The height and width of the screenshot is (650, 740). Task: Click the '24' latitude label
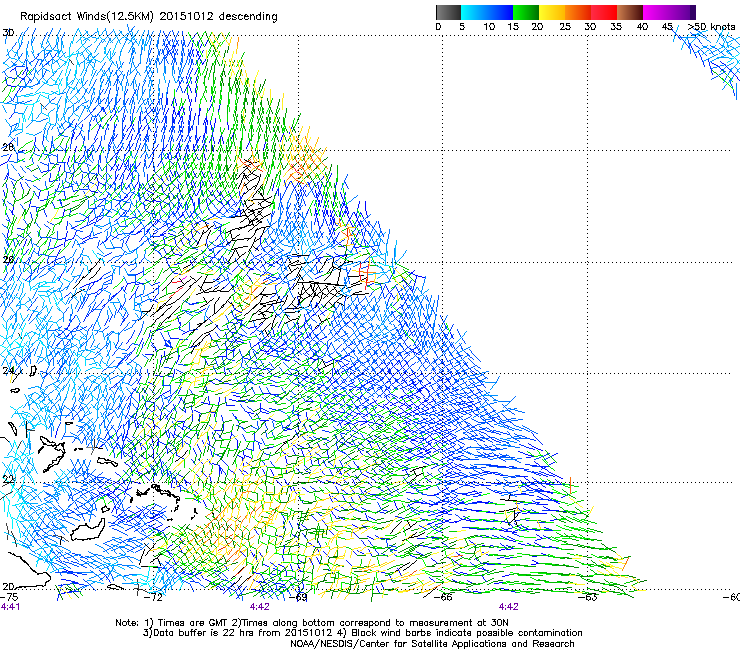tap(8, 371)
